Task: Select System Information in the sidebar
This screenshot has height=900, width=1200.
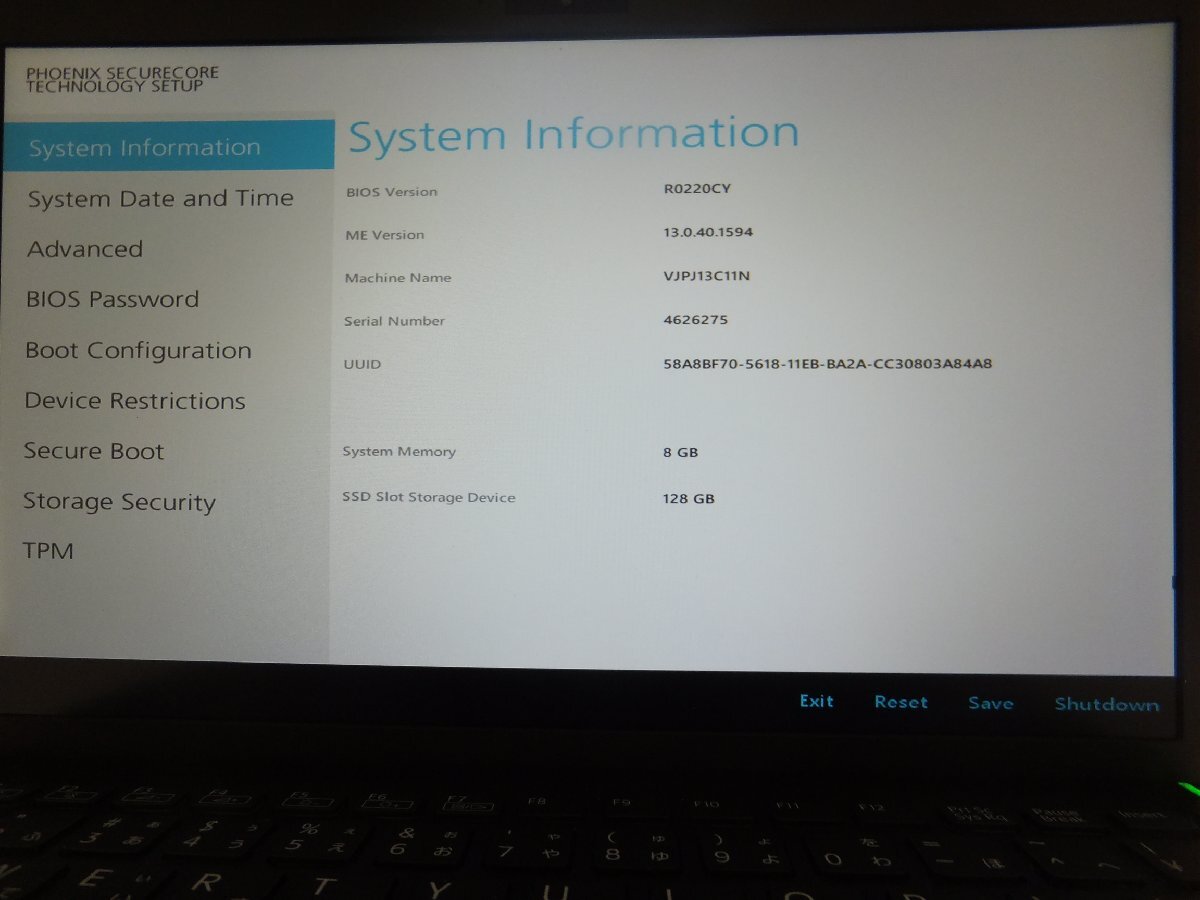Action: point(168,147)
